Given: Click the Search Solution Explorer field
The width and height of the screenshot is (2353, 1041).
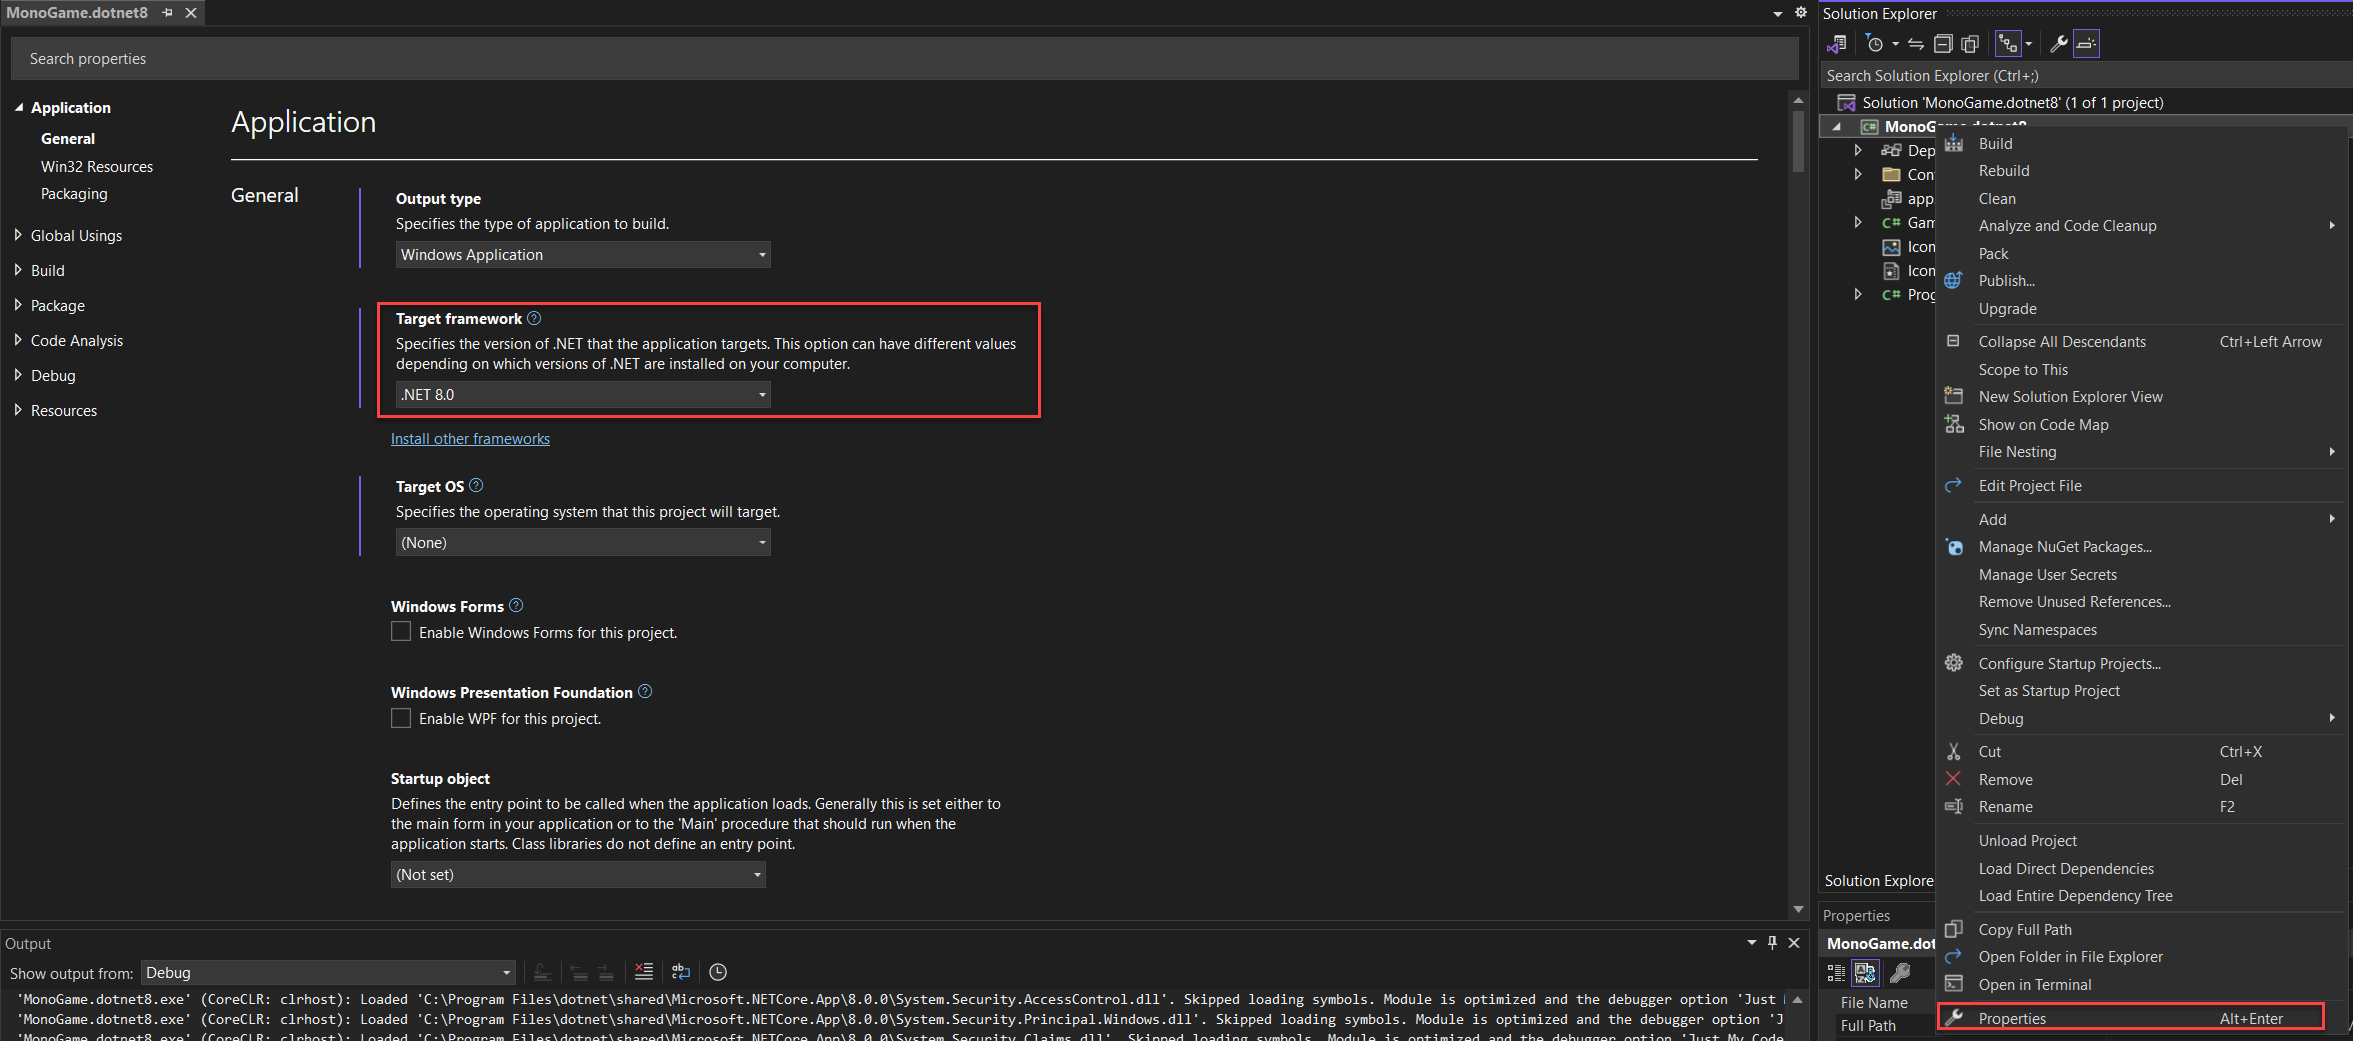Looking at the screenshot, I should [2086, 76].
